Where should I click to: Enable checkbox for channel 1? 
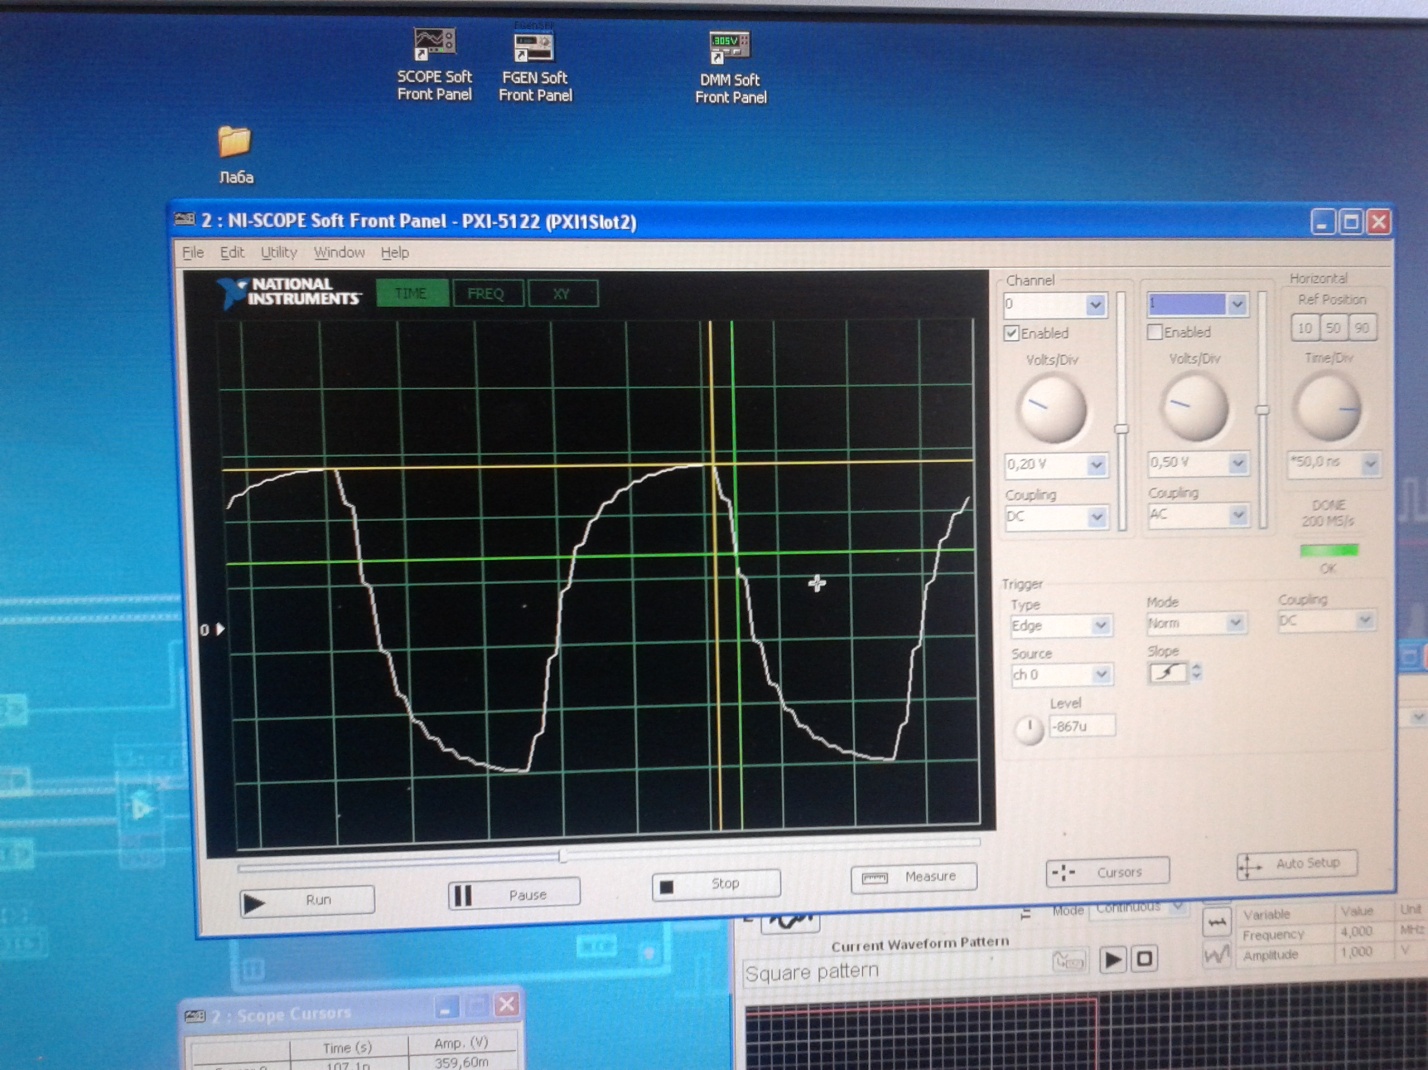pyautogui.click(x=1155, y=332)
